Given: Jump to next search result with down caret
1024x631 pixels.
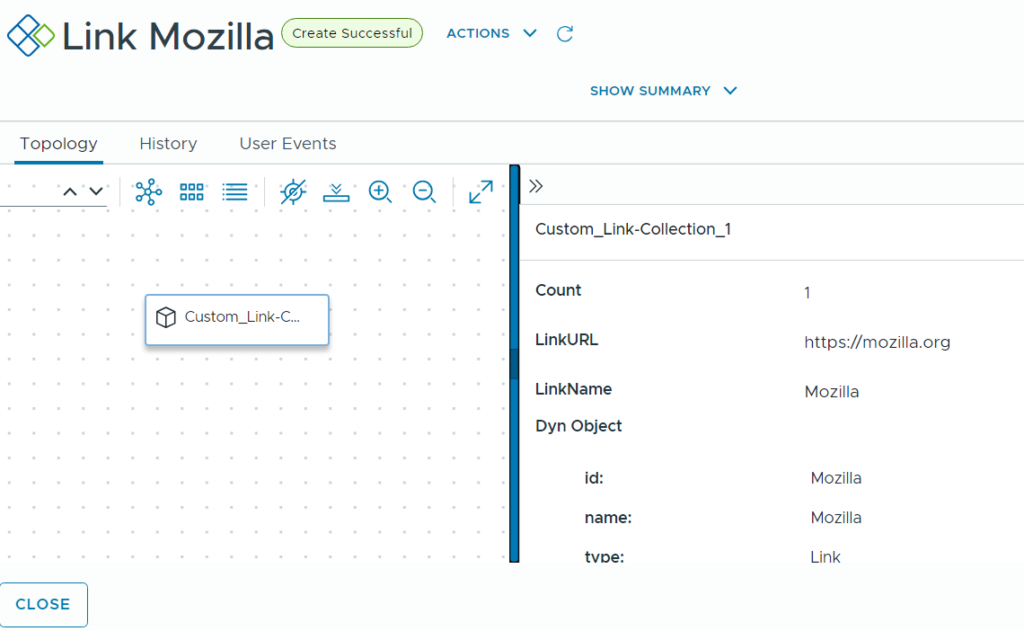Looking at the screenshot, I should point(96,192).
